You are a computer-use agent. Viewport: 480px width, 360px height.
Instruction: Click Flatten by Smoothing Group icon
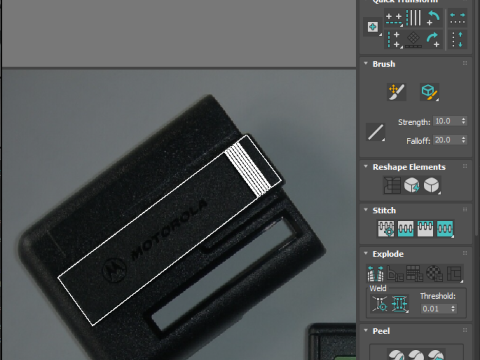pos(415,274)
